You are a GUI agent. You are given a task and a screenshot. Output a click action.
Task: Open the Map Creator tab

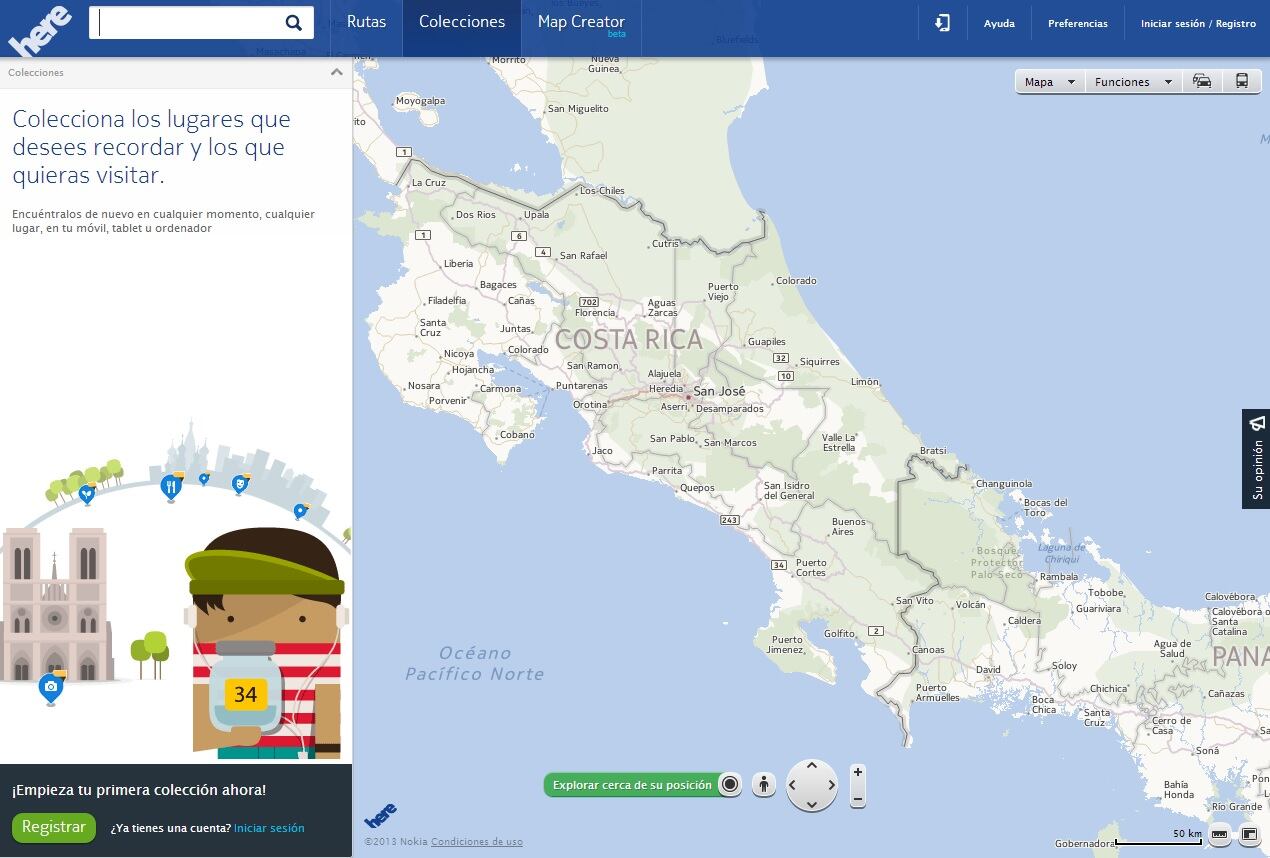581,22
